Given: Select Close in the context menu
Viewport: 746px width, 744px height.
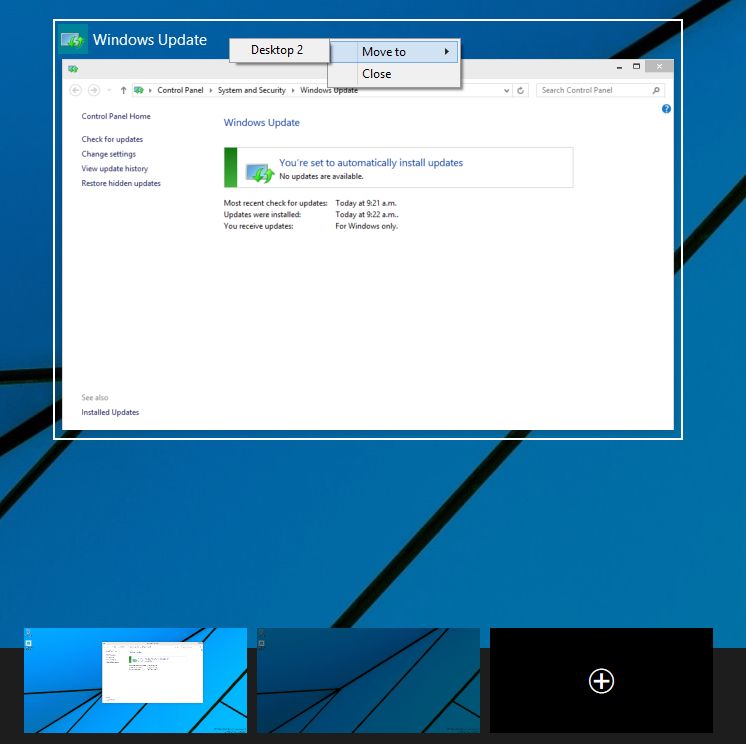Looking at the screenshot, I should [394, 74].
